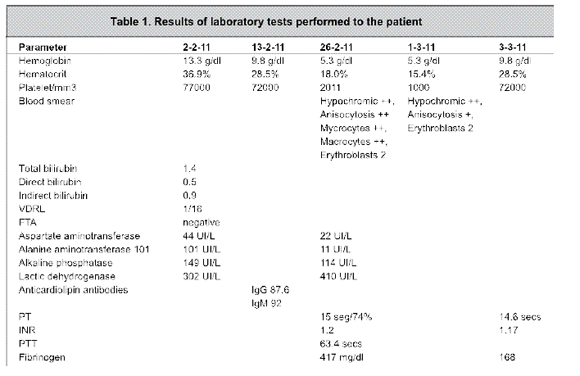Screen dimensions: 580x376
Task: Click the FTA 'negative' result
Action: coord(201,222)
